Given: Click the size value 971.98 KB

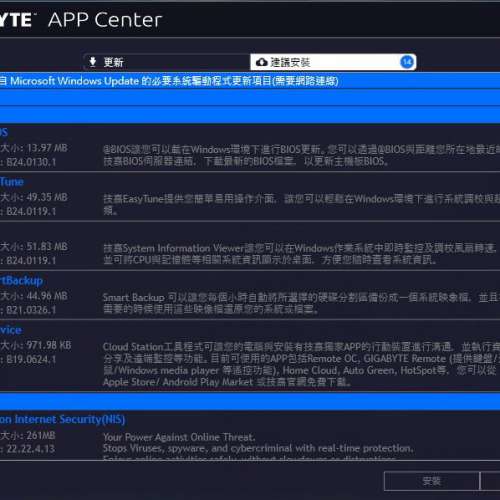Looking at the screenshot, I should (49, 345).
